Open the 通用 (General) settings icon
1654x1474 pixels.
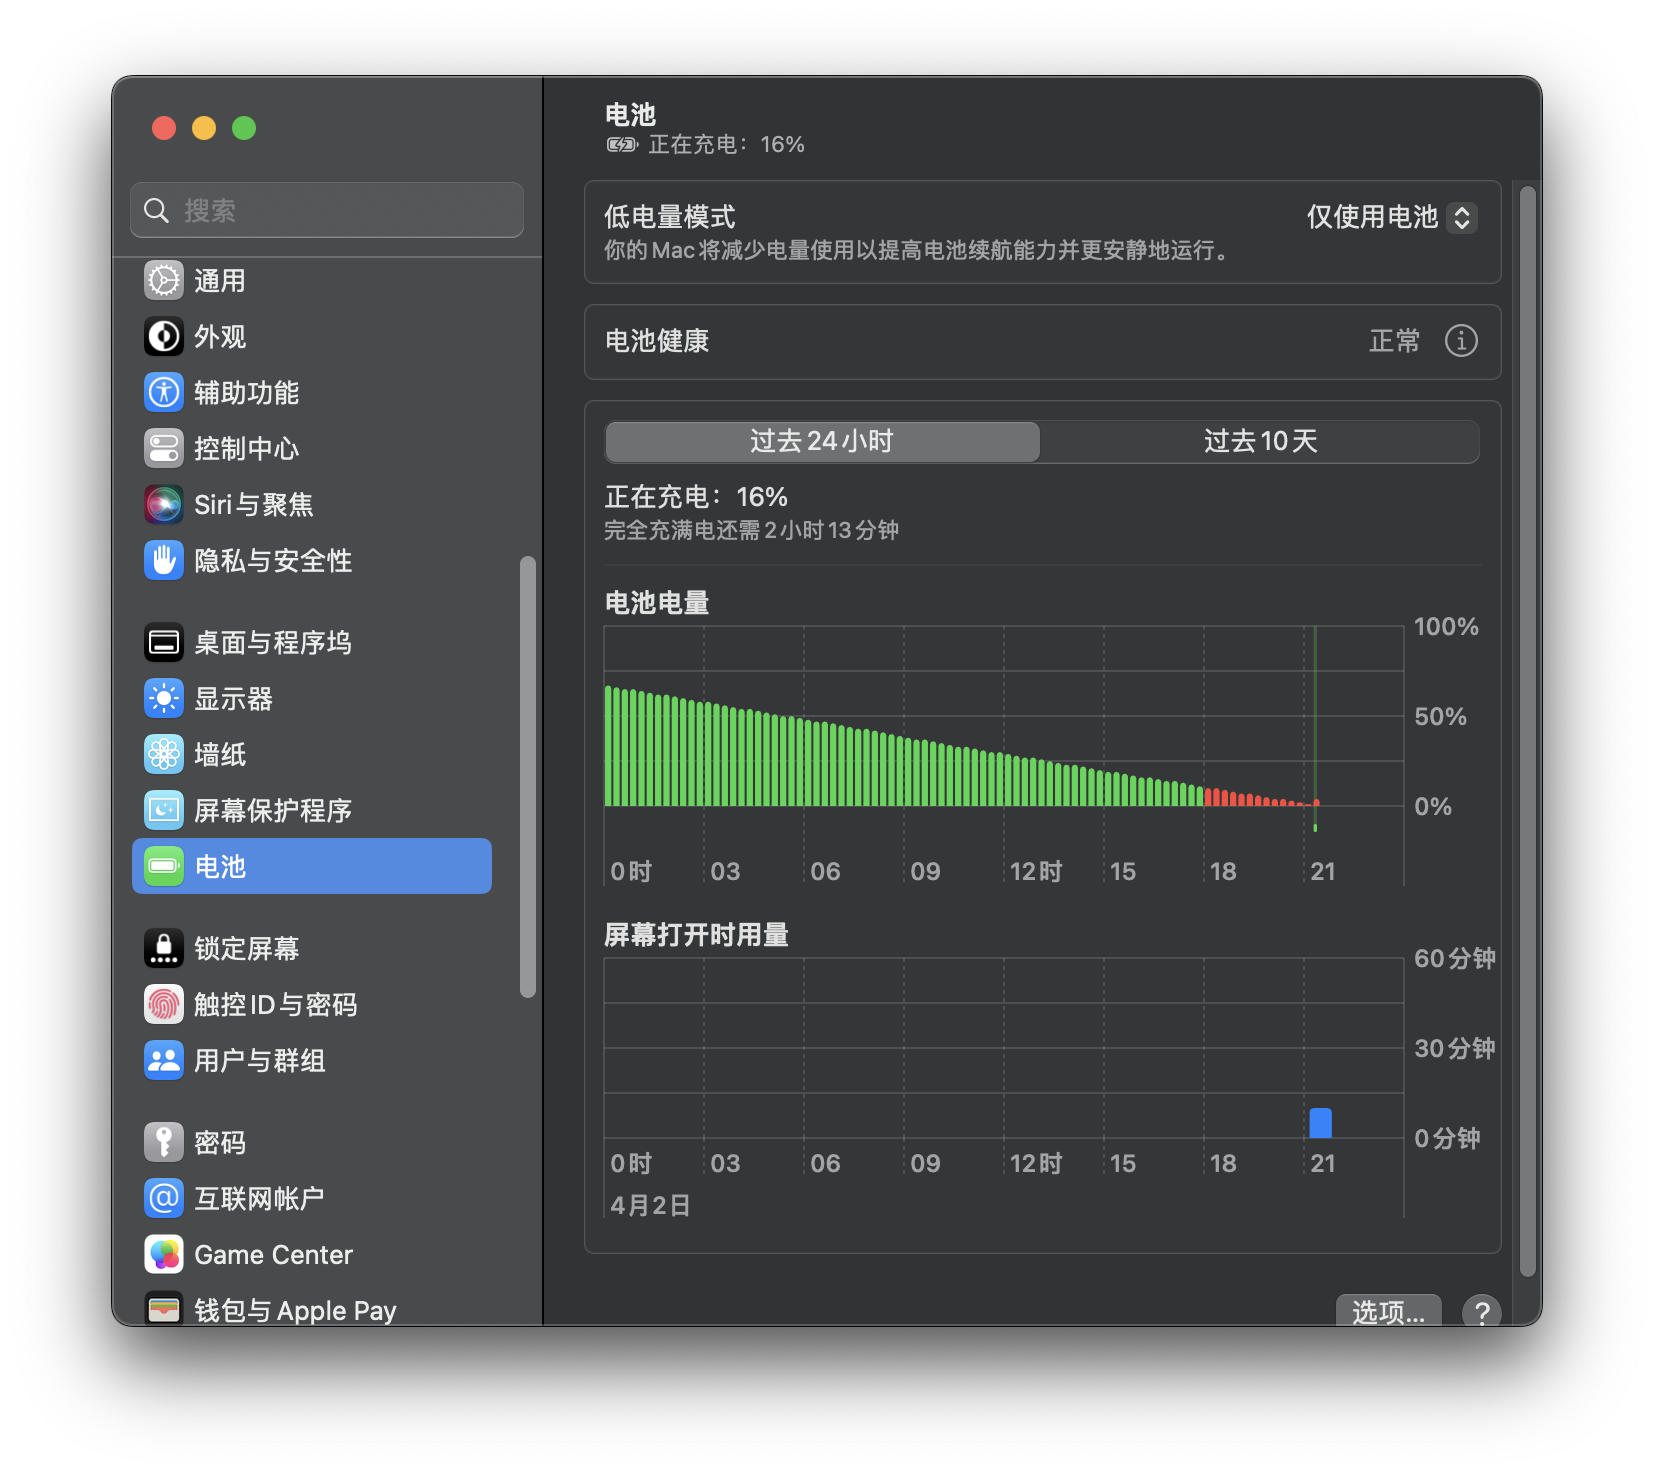point(164,281)
